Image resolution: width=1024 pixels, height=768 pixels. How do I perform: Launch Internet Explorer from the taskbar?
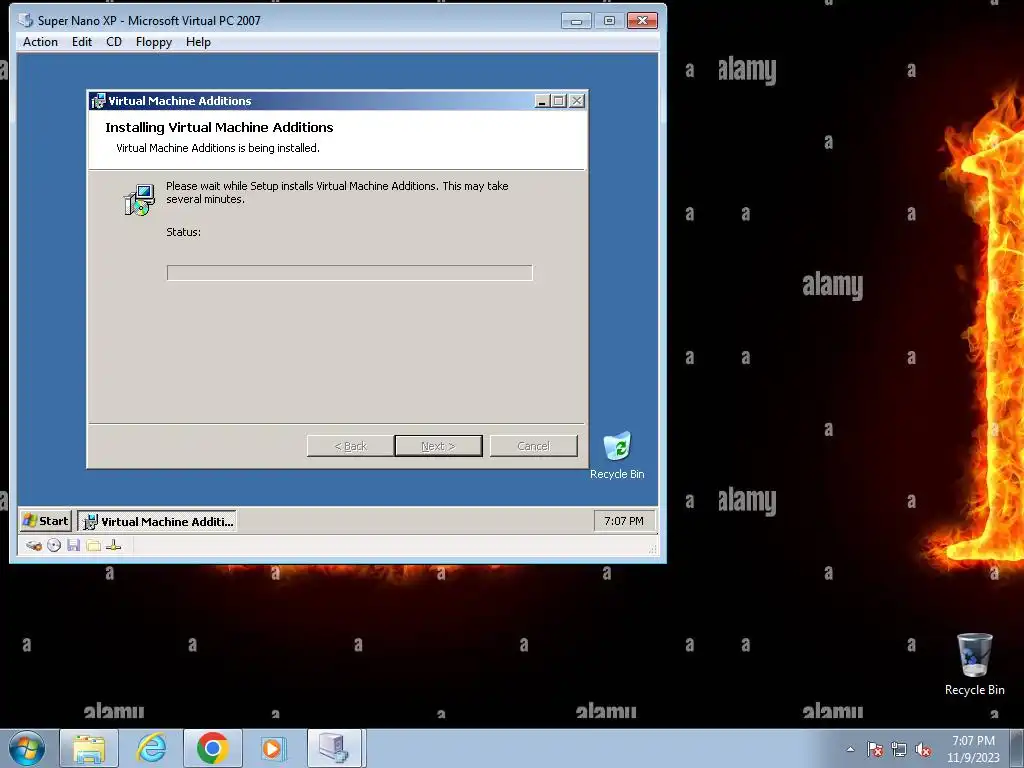pos(151,748)
